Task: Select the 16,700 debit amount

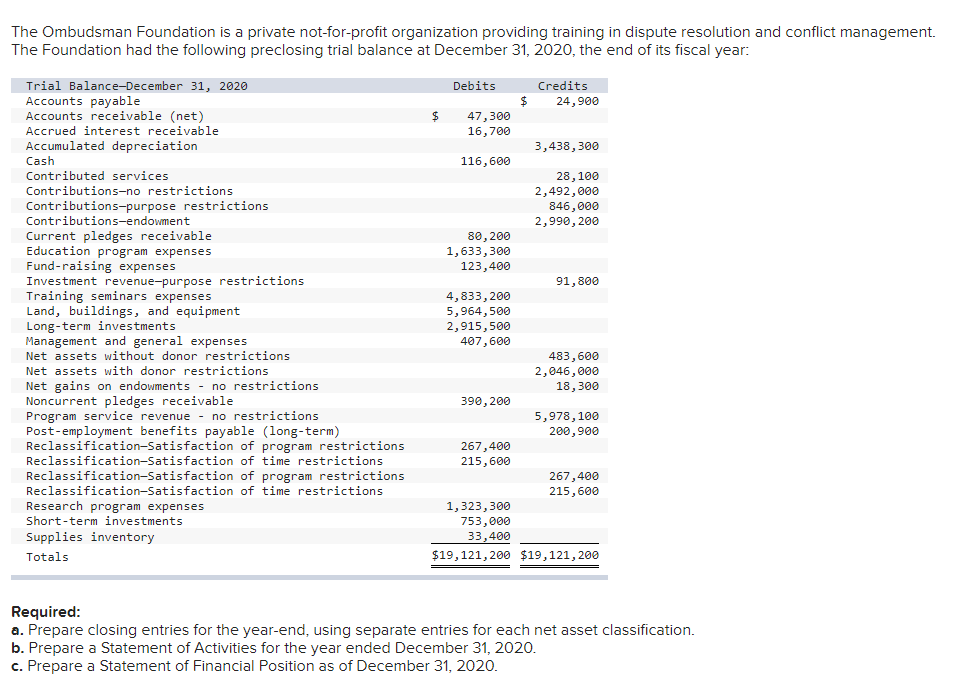Action: (x=489, y=131)
